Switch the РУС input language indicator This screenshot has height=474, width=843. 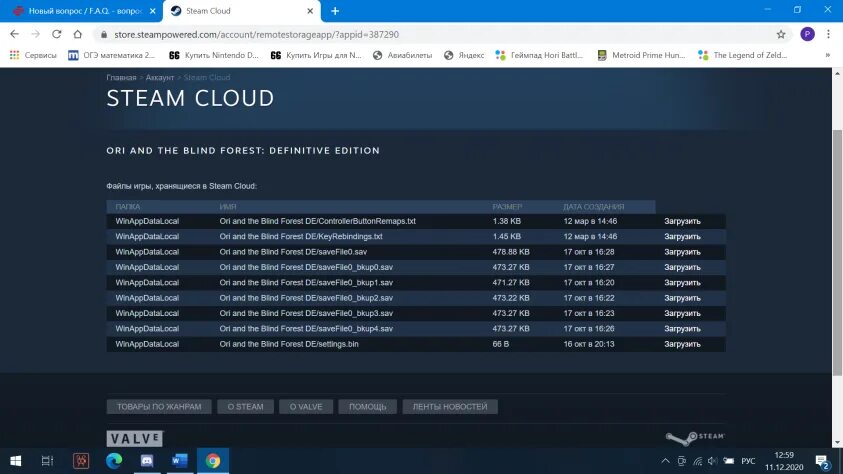pos(748,461)
